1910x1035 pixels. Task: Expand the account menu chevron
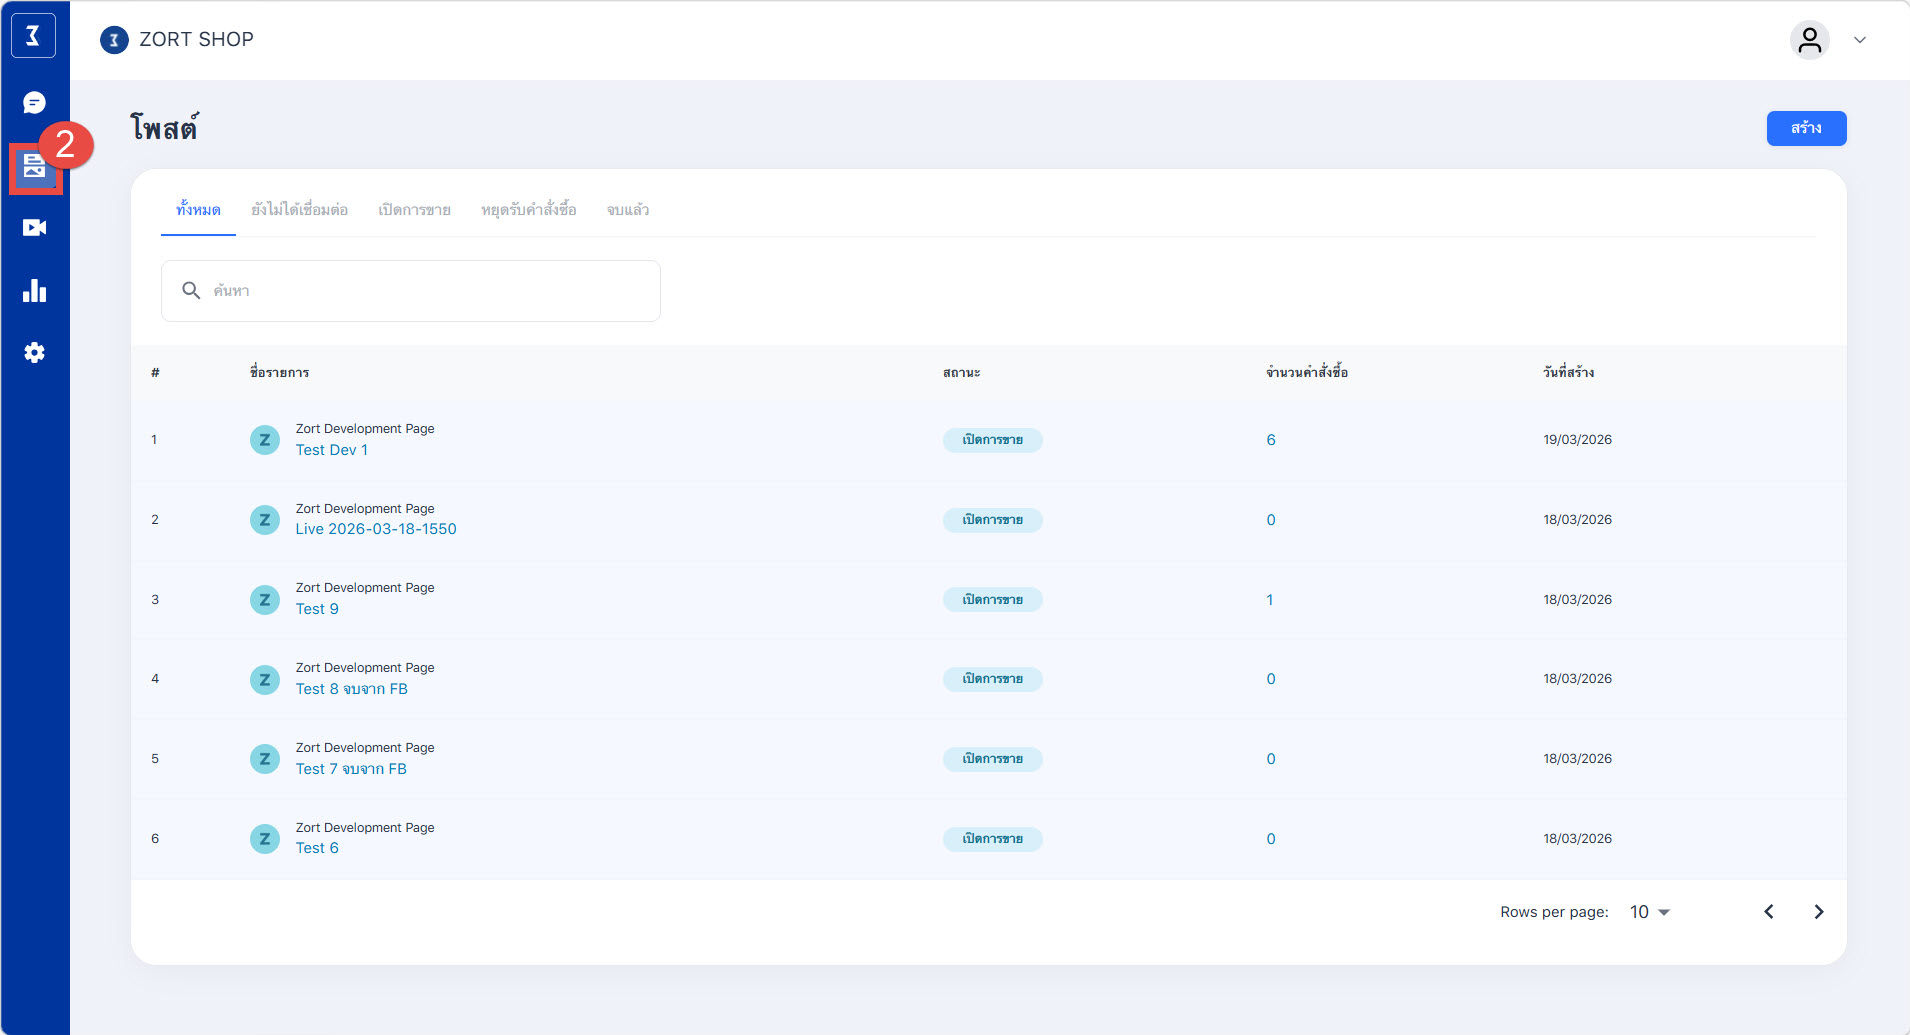(x=1860, y=40)
